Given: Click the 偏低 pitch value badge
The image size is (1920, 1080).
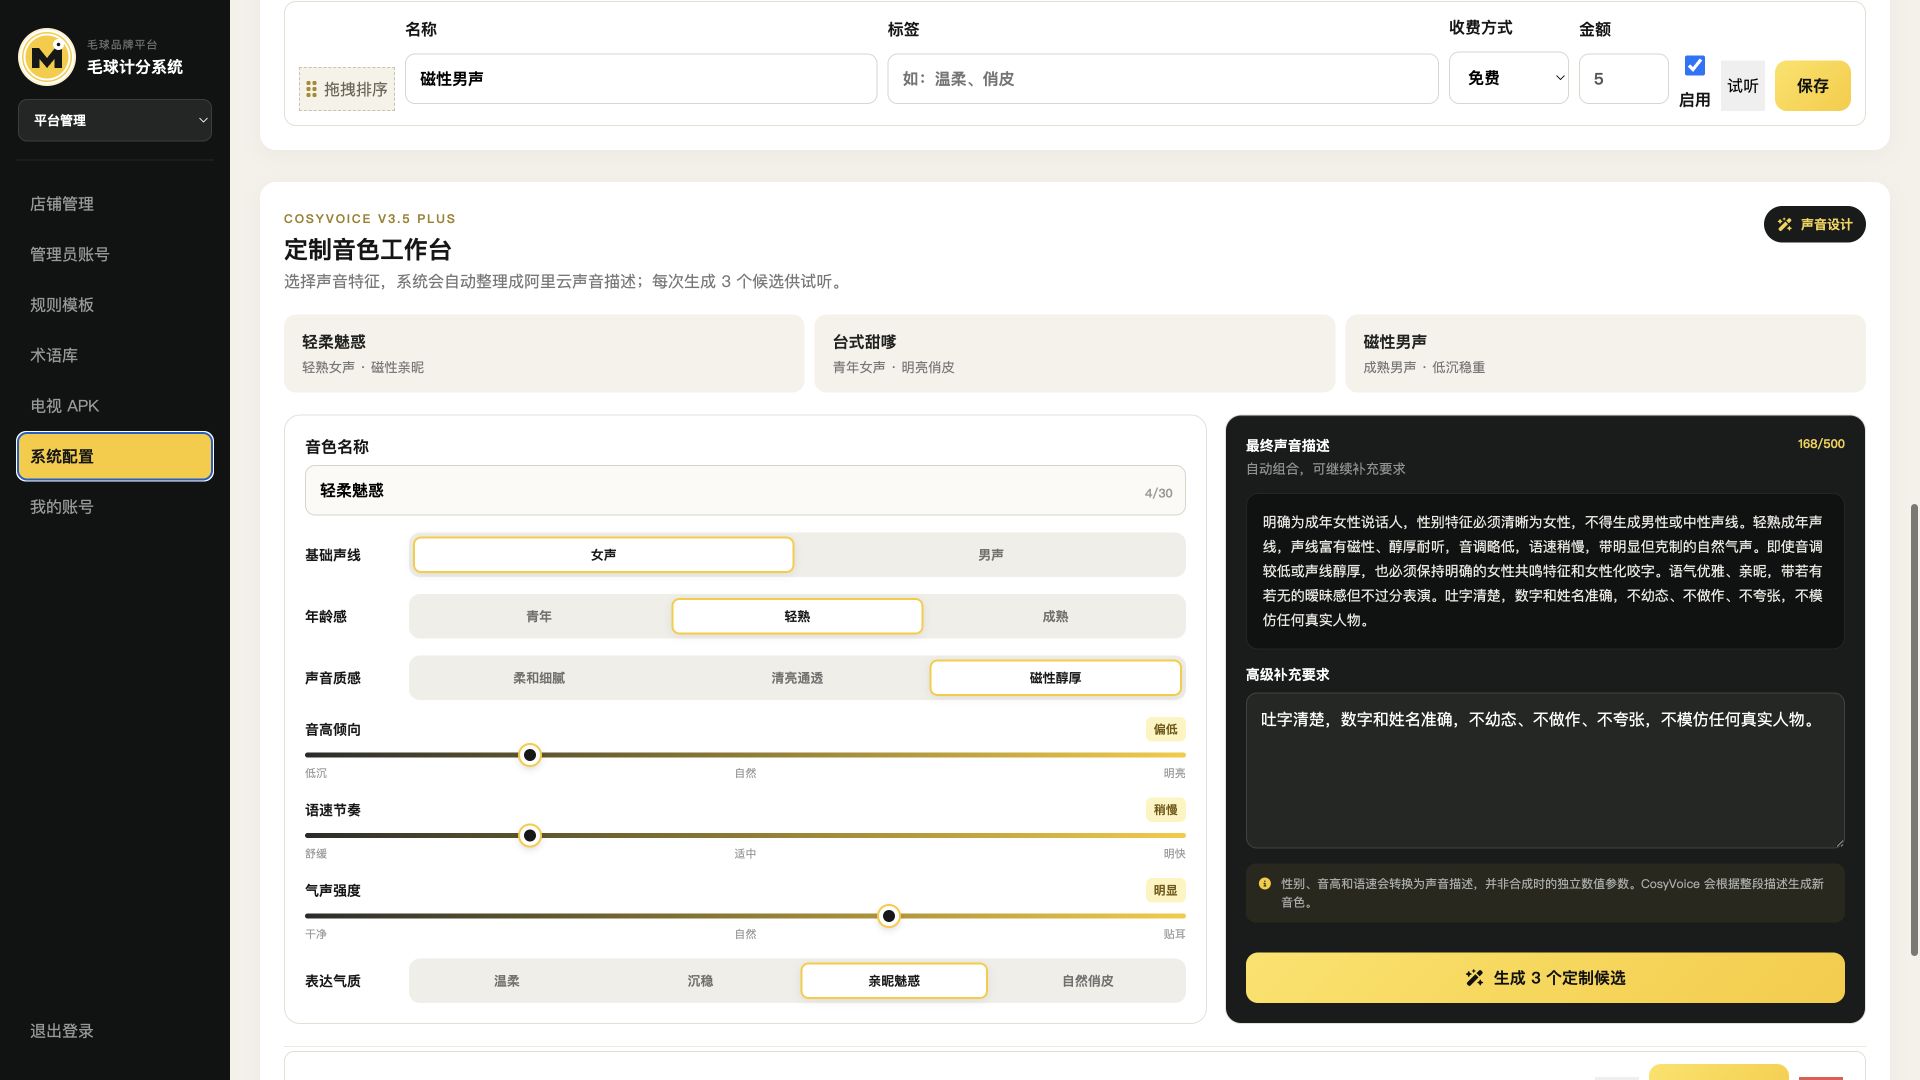Looking at the screenshot, I should click(x=1165, y=730).
